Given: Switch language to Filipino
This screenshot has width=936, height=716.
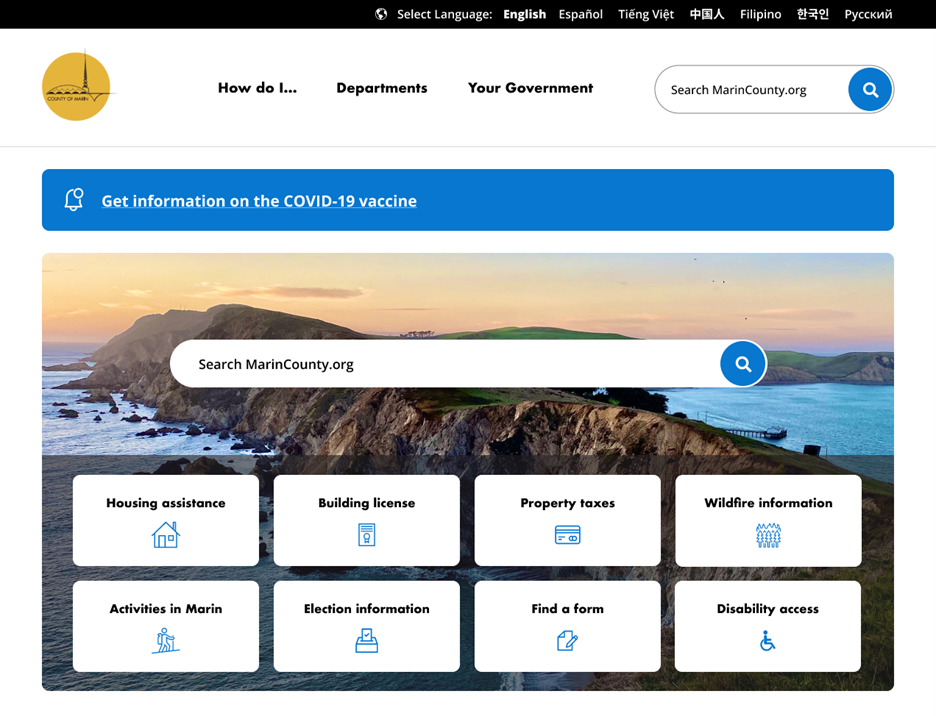Looking at the screenshot, I should click(760, 14).
